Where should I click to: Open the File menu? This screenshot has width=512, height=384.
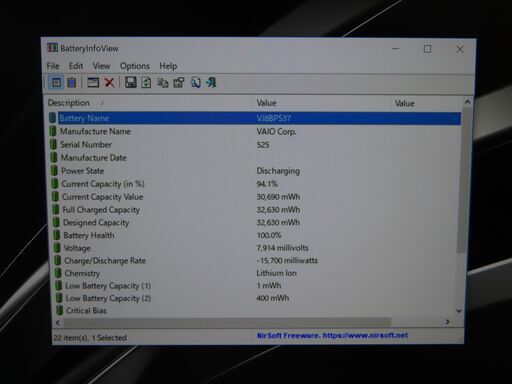(53, 66)
